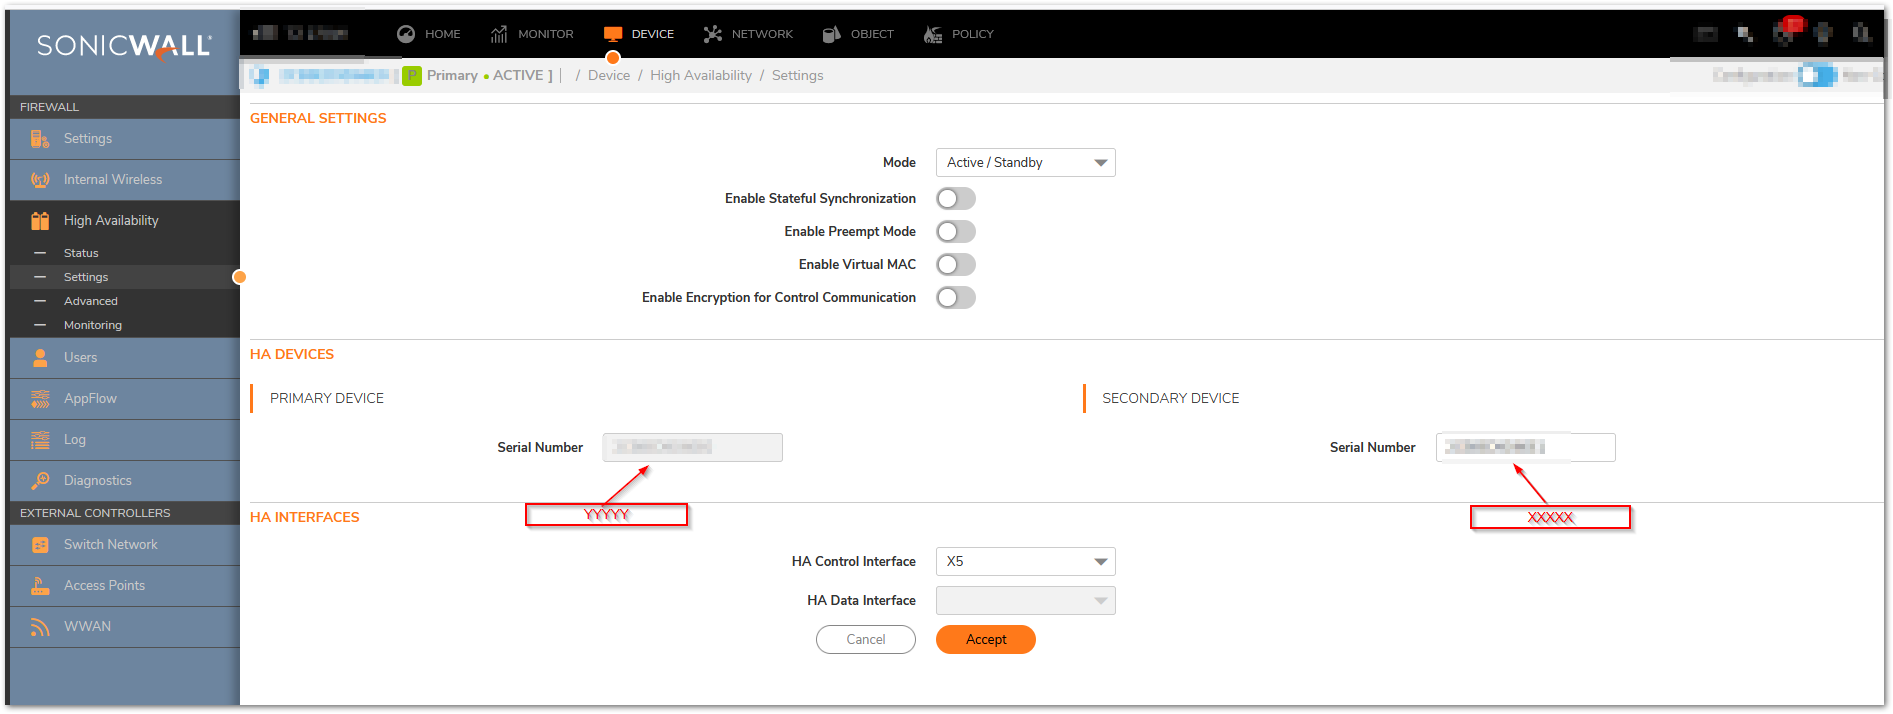Open the Mode Active/Standby dropdown
1893x714 pixels.
[1025, 163]
